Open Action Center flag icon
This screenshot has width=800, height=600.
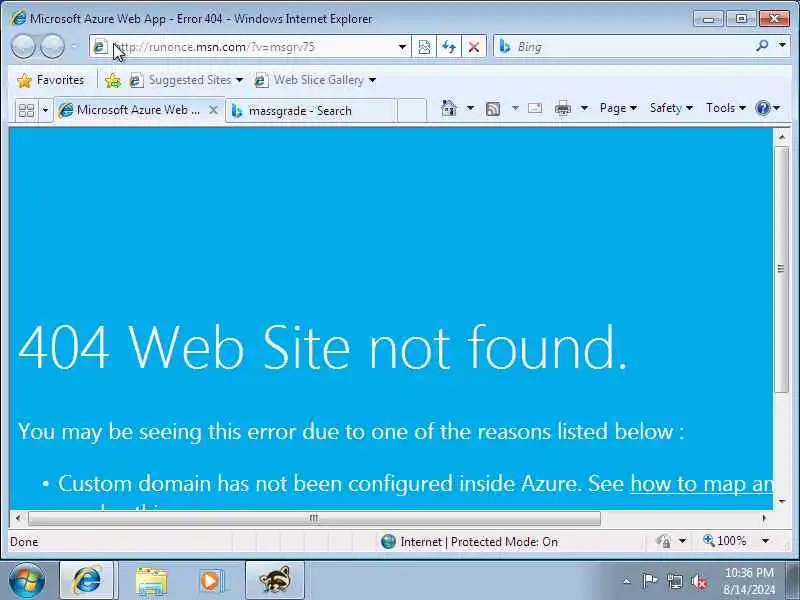[x=649, y=581]
